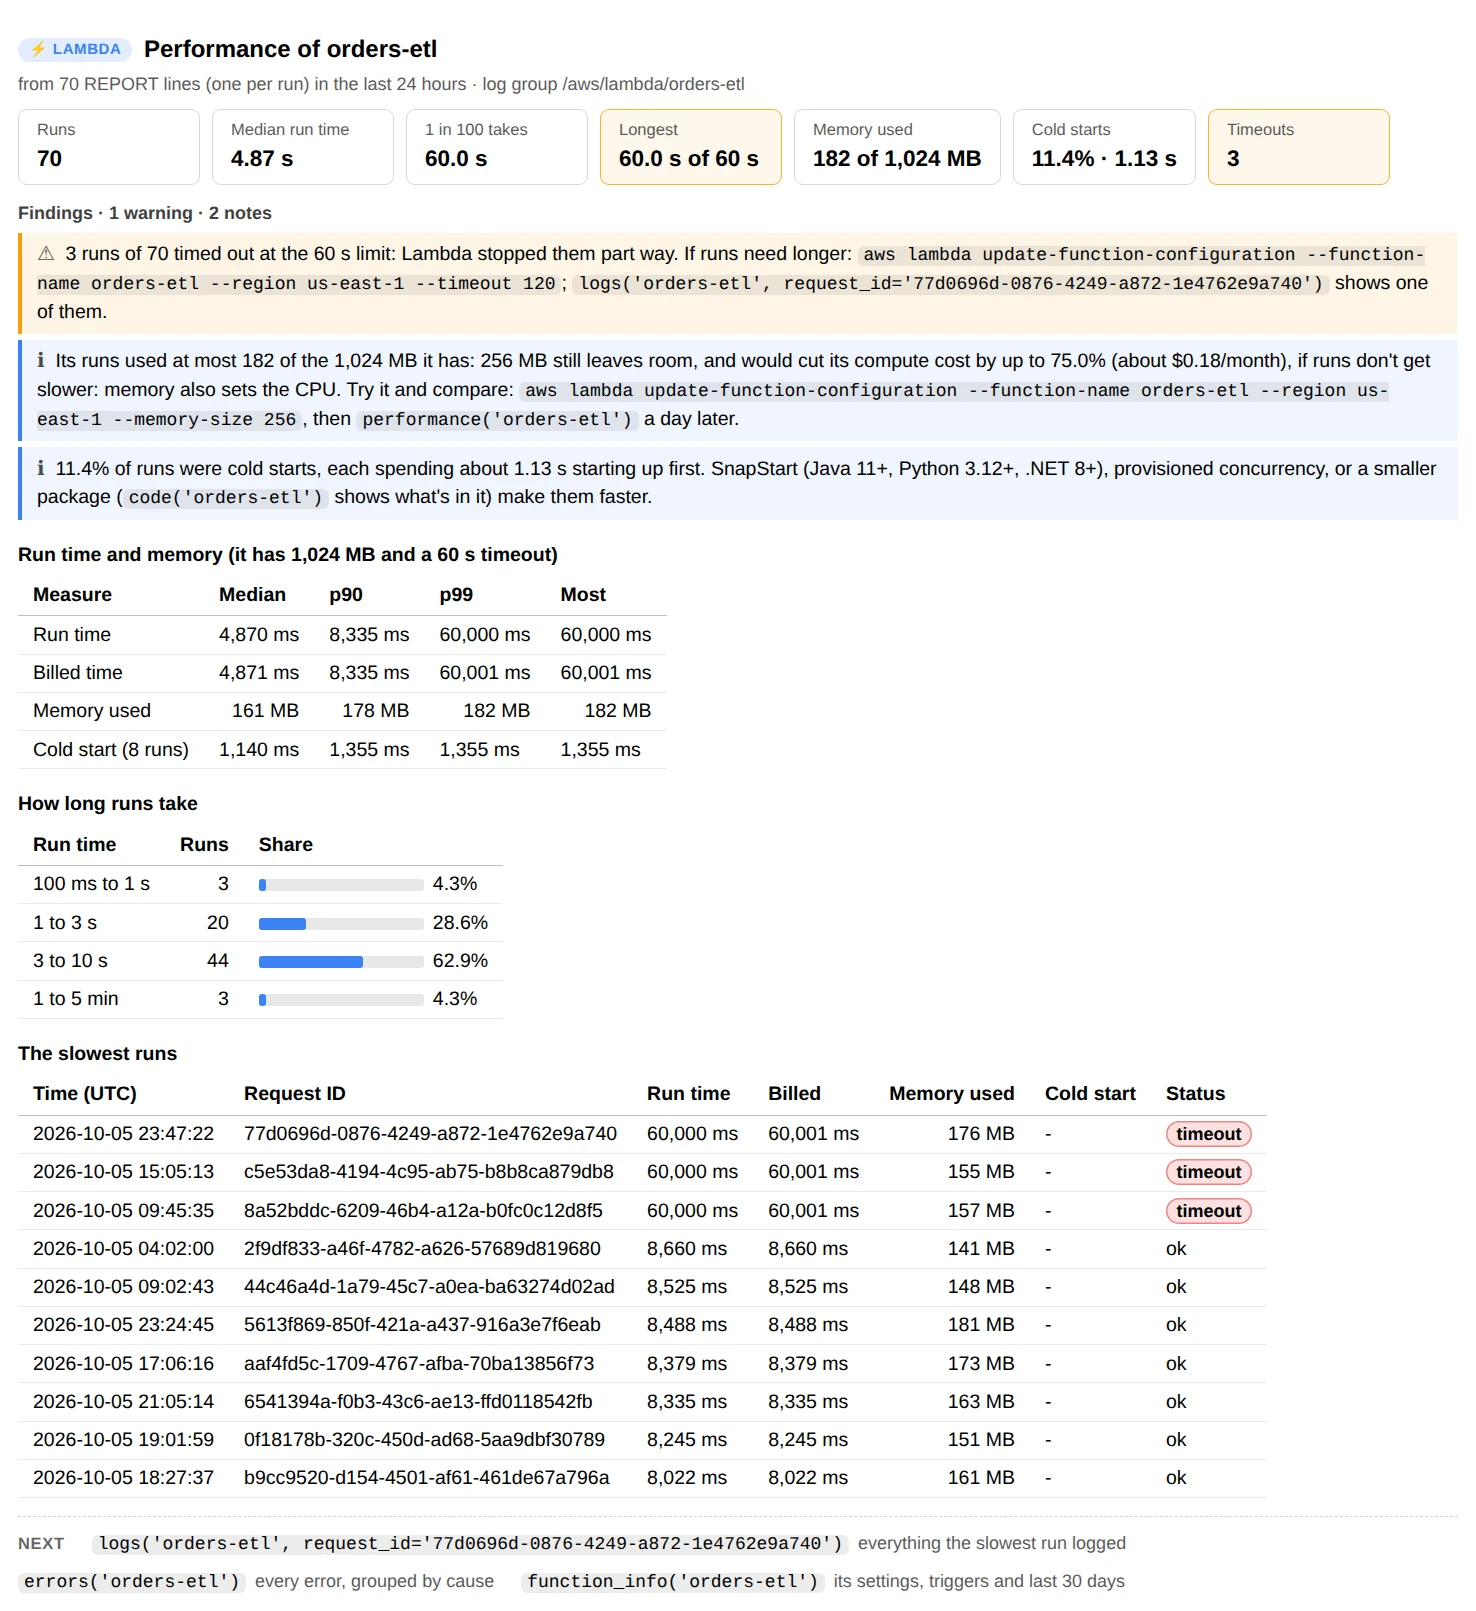
Task: Open the Memory used 182 of 1,024 MB card
Action: tap(897, 147)
